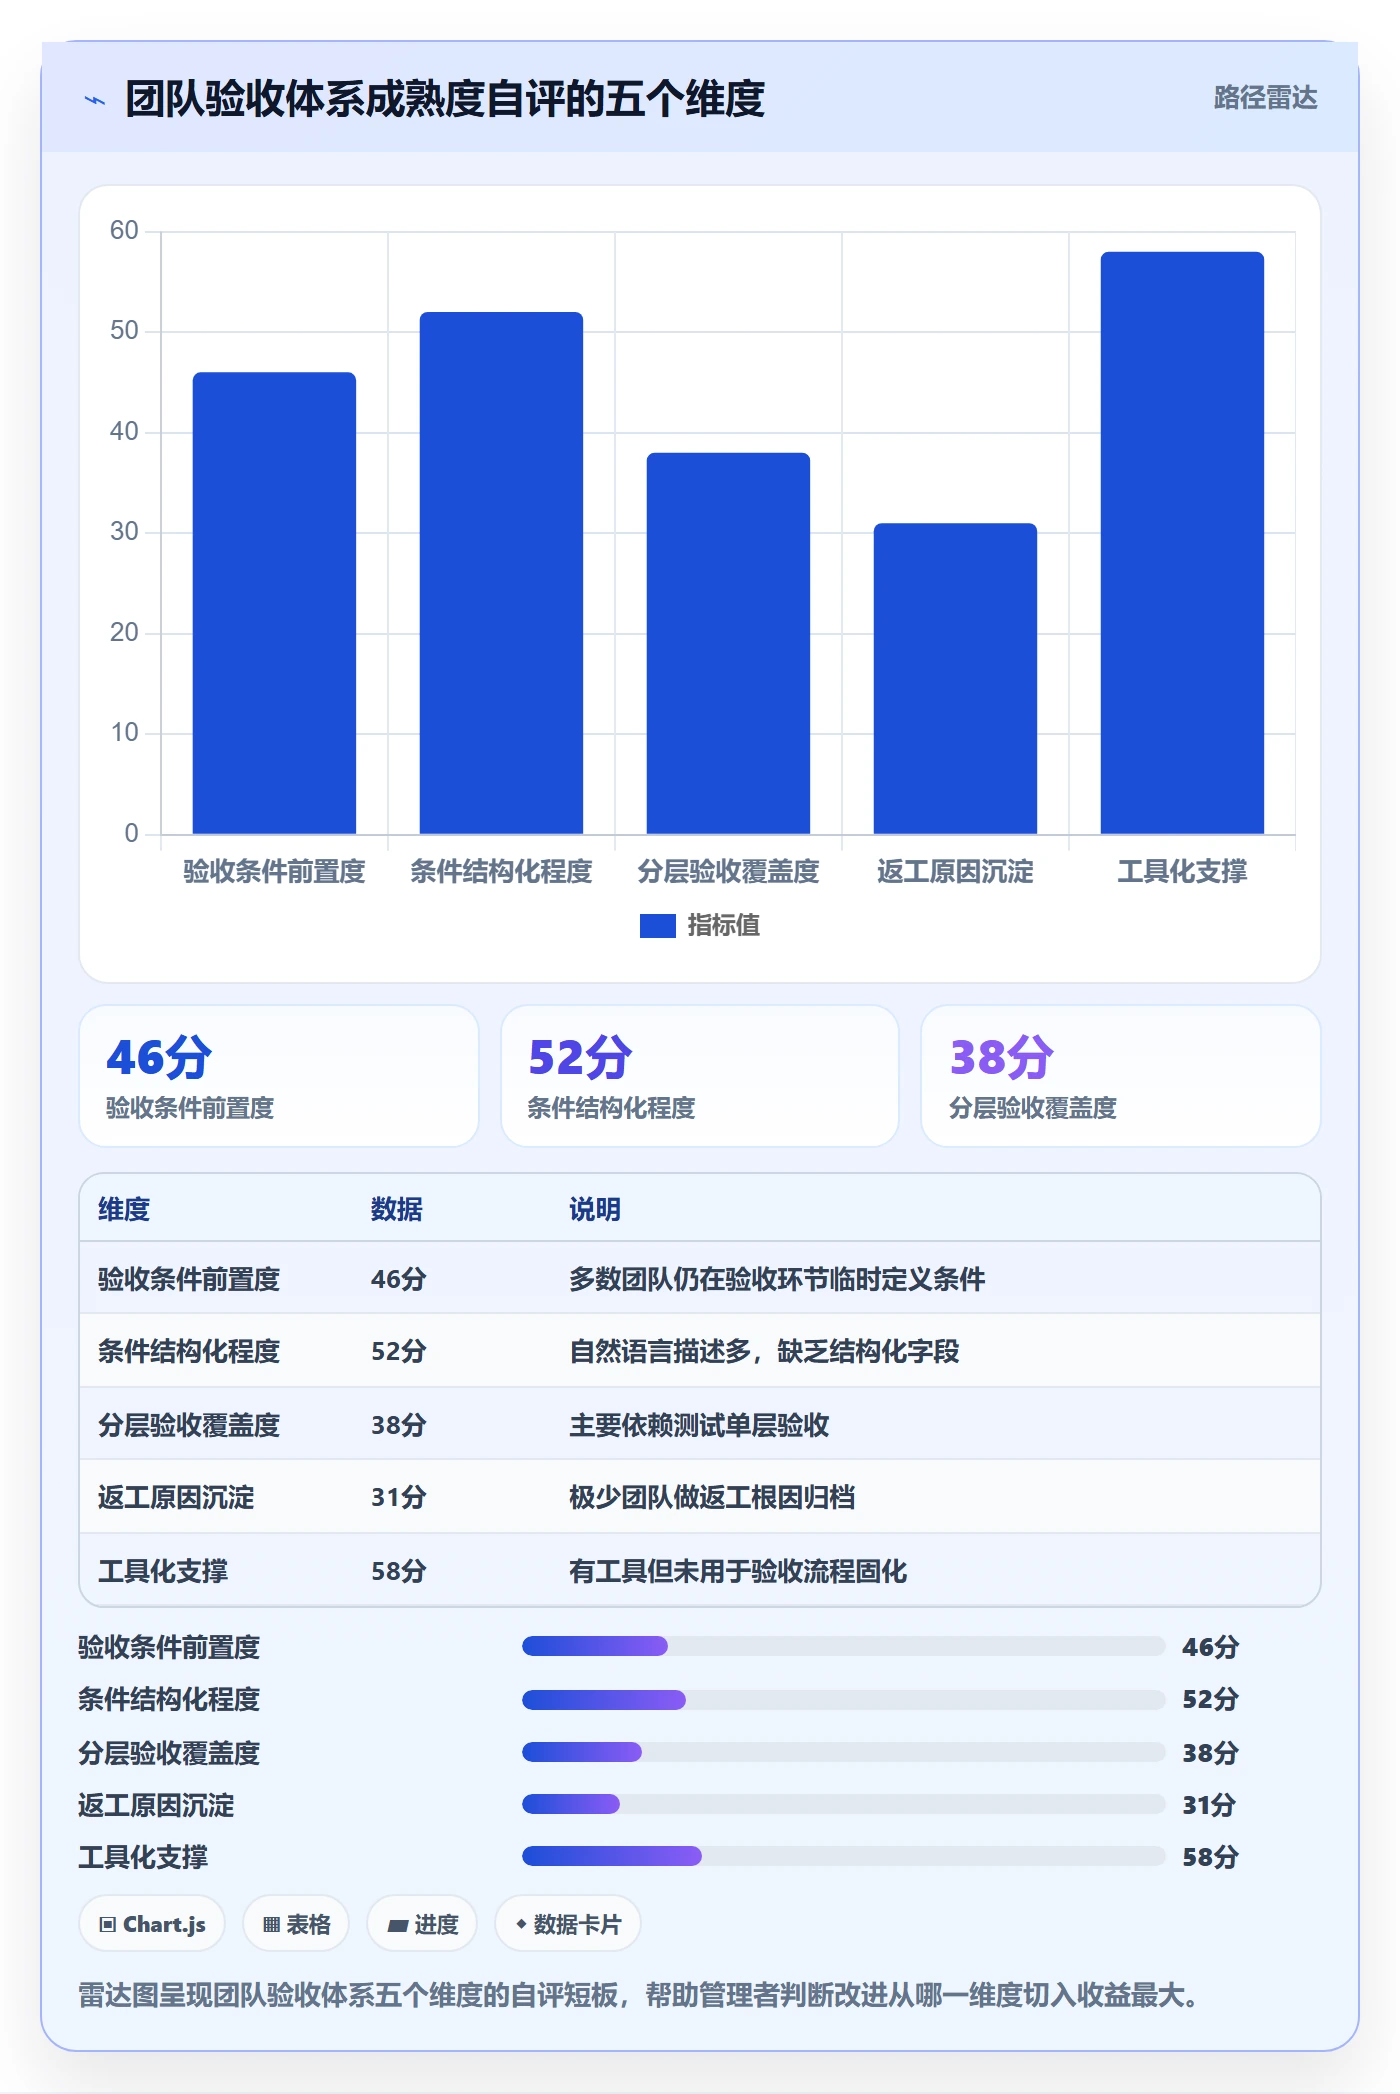Image resolution: width=1400 pixels, height=2094 pixels.
Task: Click the footer description about 雷达图
Action: point(638,1995)
